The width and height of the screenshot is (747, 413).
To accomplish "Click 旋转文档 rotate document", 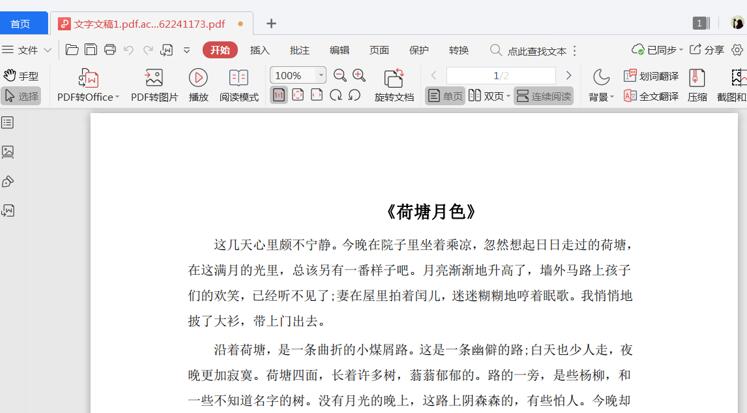I will 394,85.
